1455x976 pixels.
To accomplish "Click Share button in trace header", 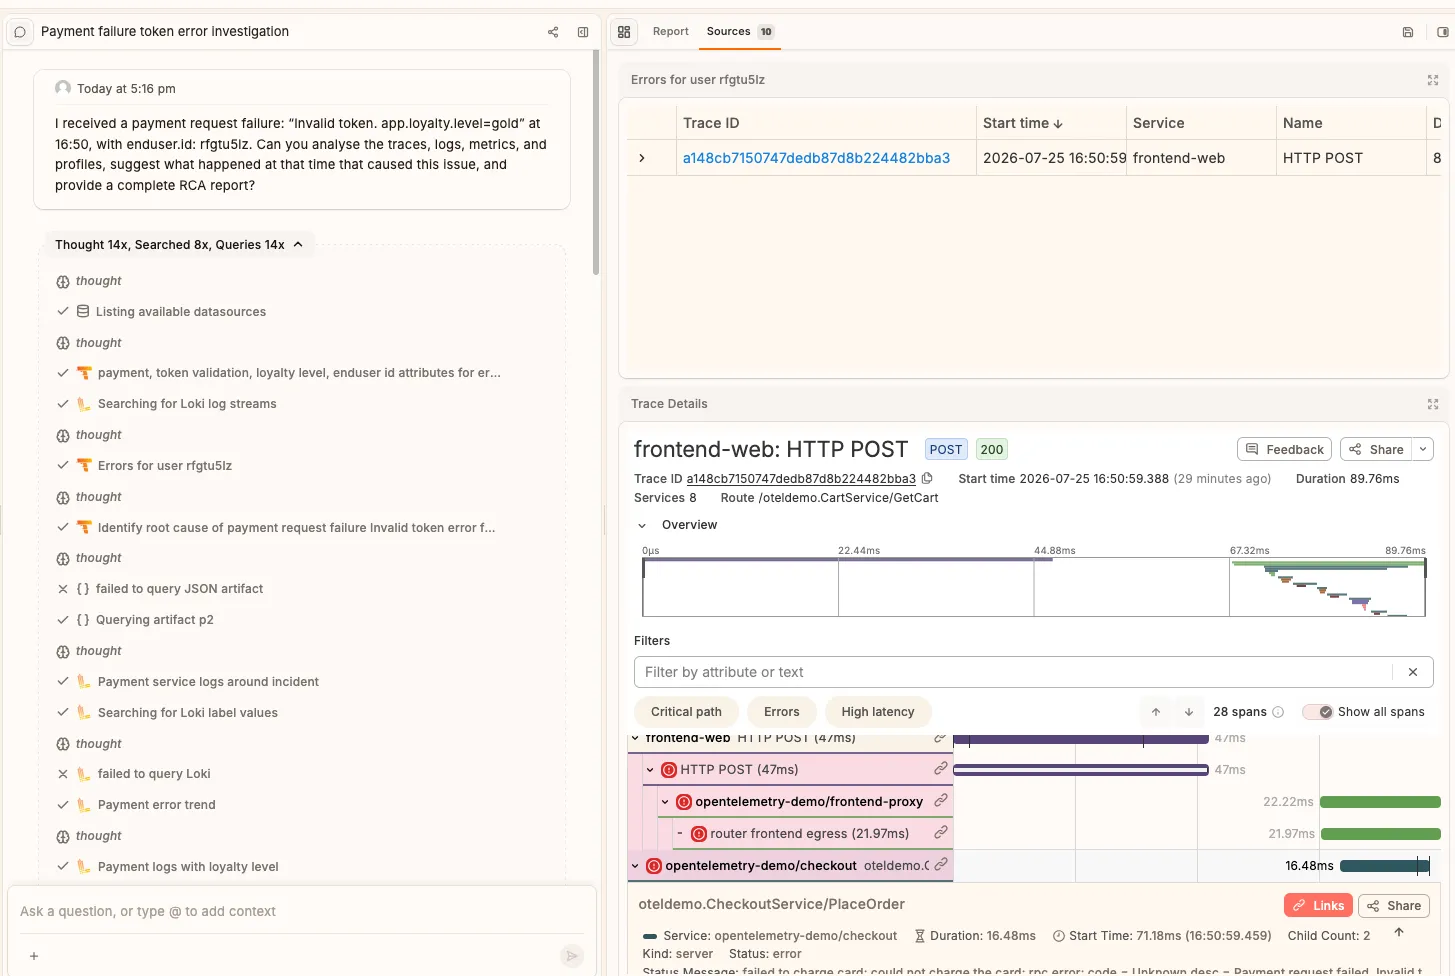I will pyautogui.click(x=1377, y=450).
